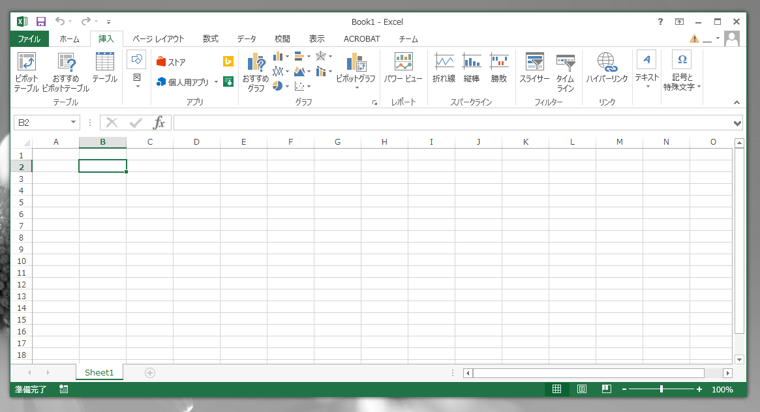This screenshot has height=412, width=760.
Task: Switch to Page Layout view in status bar
Action: click(x=582, y=389)
